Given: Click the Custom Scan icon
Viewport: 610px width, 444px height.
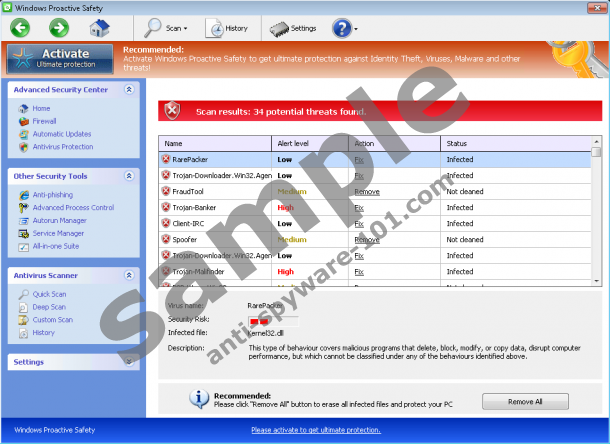Looking at the screenshot, I should (23, 320).
